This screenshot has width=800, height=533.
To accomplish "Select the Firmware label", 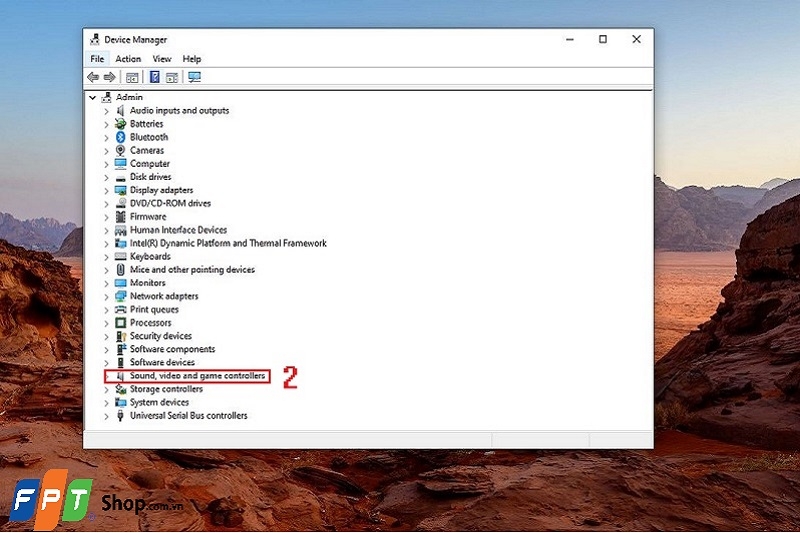I will click(148, 216).
